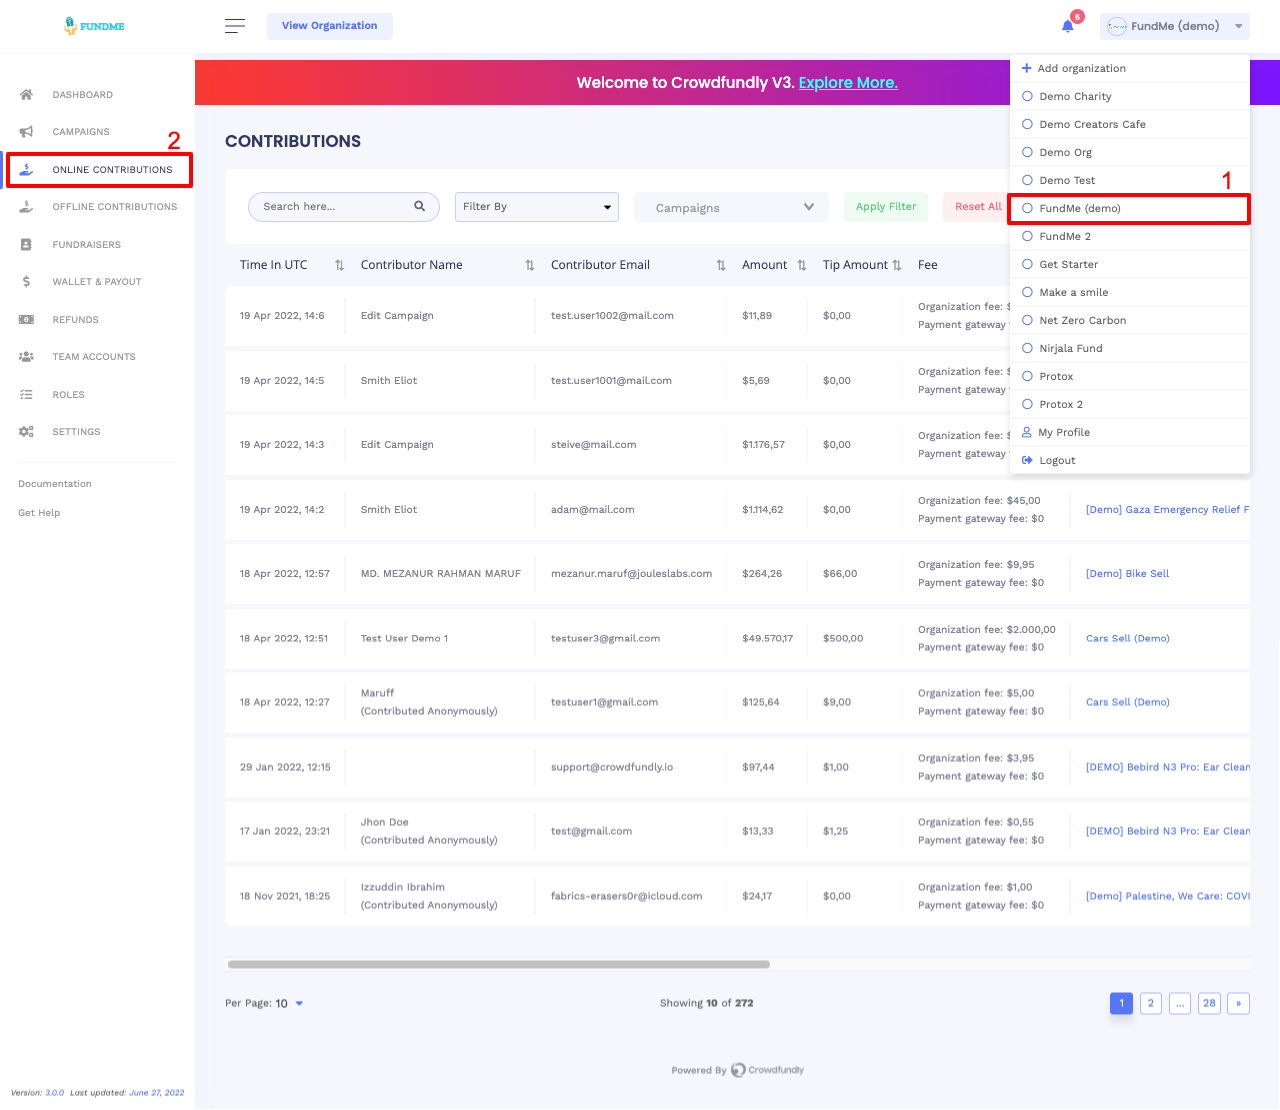Click the search magnifier icon
Viewport: 1280px width, 1110px height.
click(420, 206)
